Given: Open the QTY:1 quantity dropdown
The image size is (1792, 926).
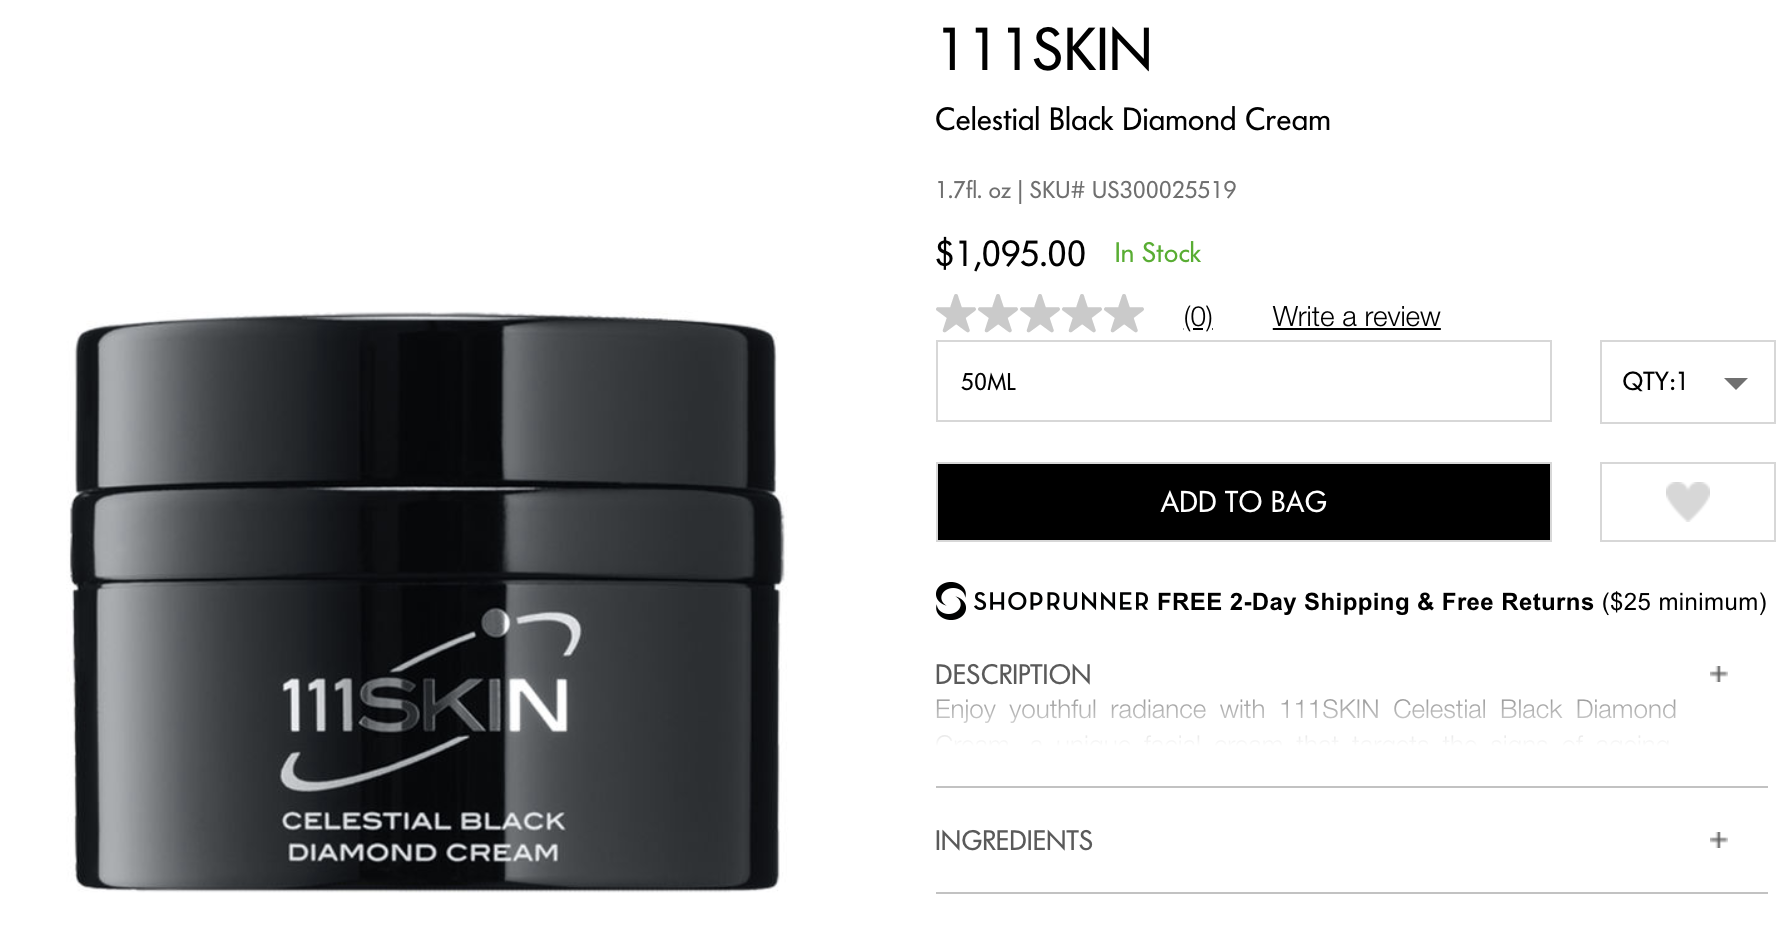Looking at the screenshot, I should [x=1687, y=381].
